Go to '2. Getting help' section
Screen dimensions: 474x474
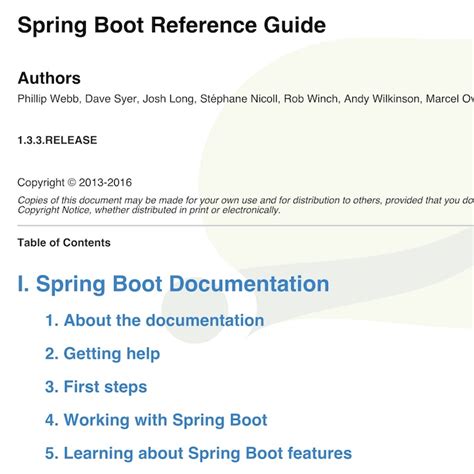click(x=103, y=354)
